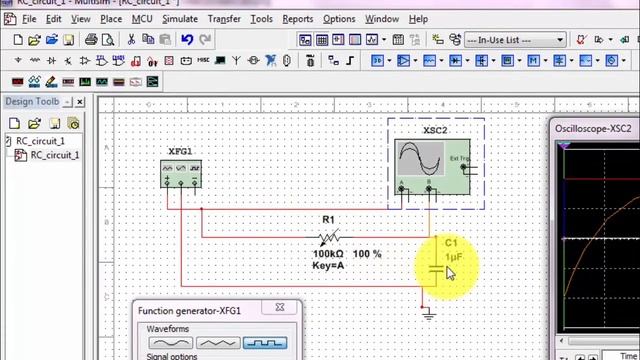Open the Basic resistor component group
640x360 pixels.
(35, 61)
